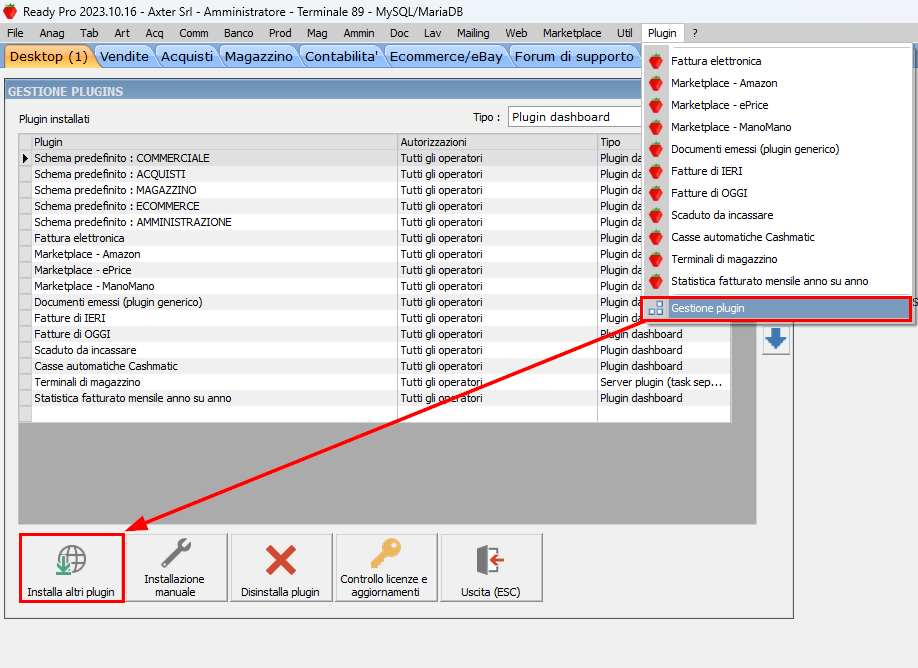Click strawberry icon for Statistica fatturato mensile entry
The width and height of the screenshot is (918, 668).
coord(656,282)
